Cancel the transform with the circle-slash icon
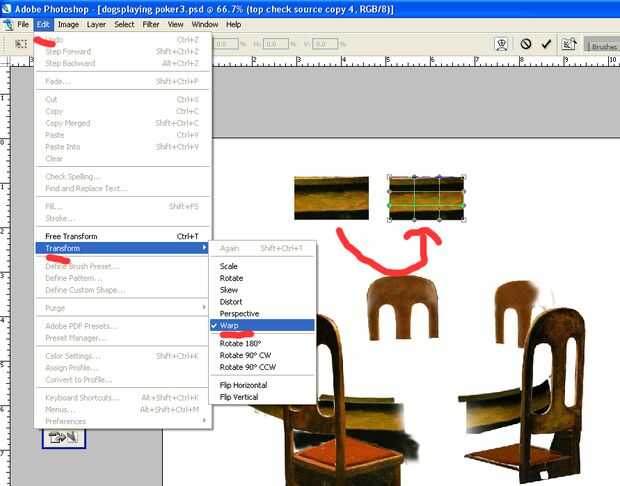The width and height of the screenshot is (620, 486). 525,43
